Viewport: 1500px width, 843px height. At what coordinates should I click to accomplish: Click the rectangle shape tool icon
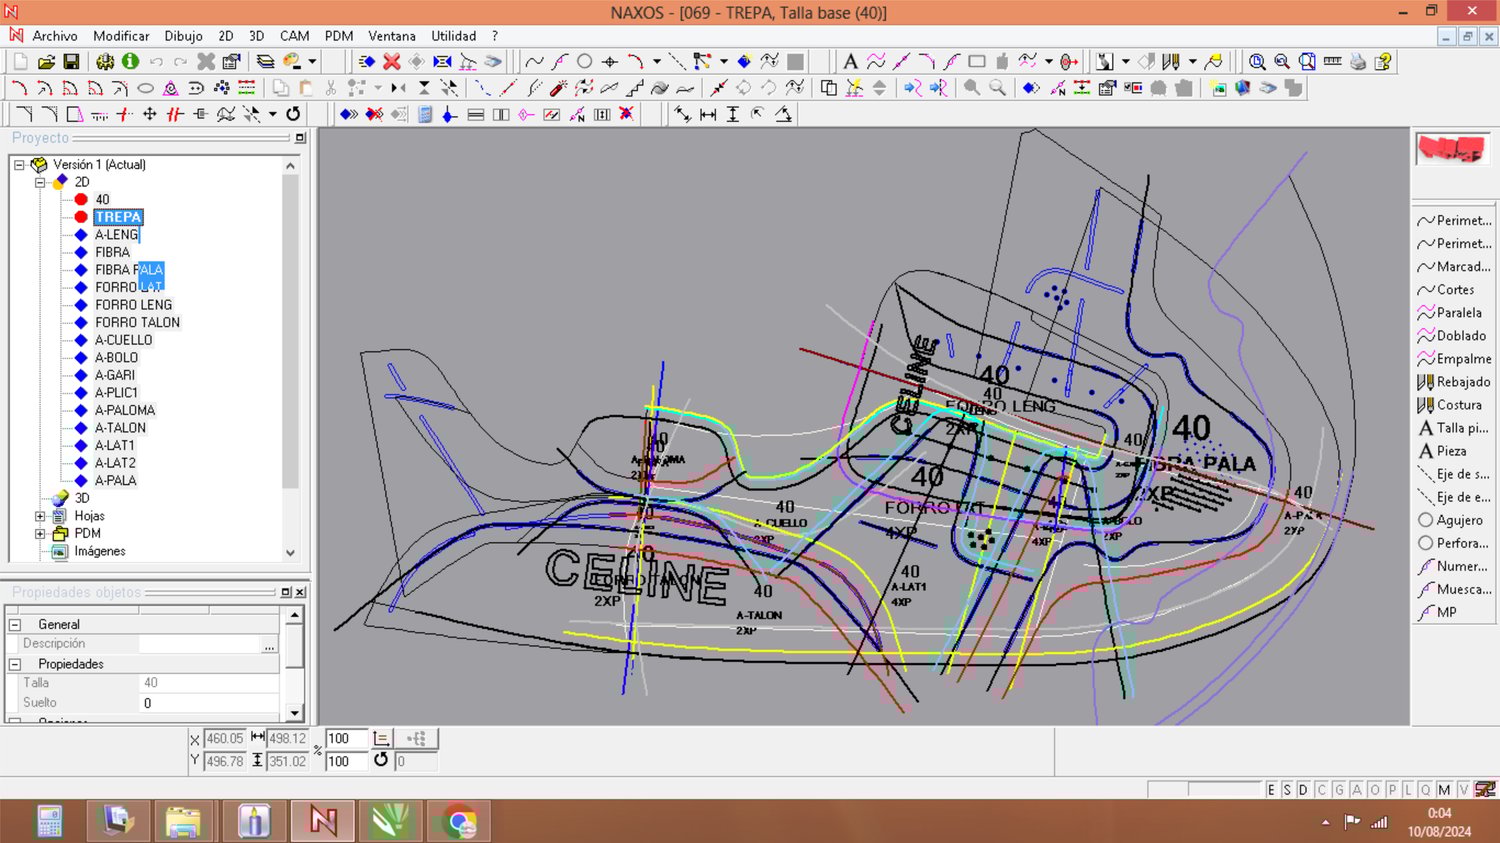[x=977, y=62]
